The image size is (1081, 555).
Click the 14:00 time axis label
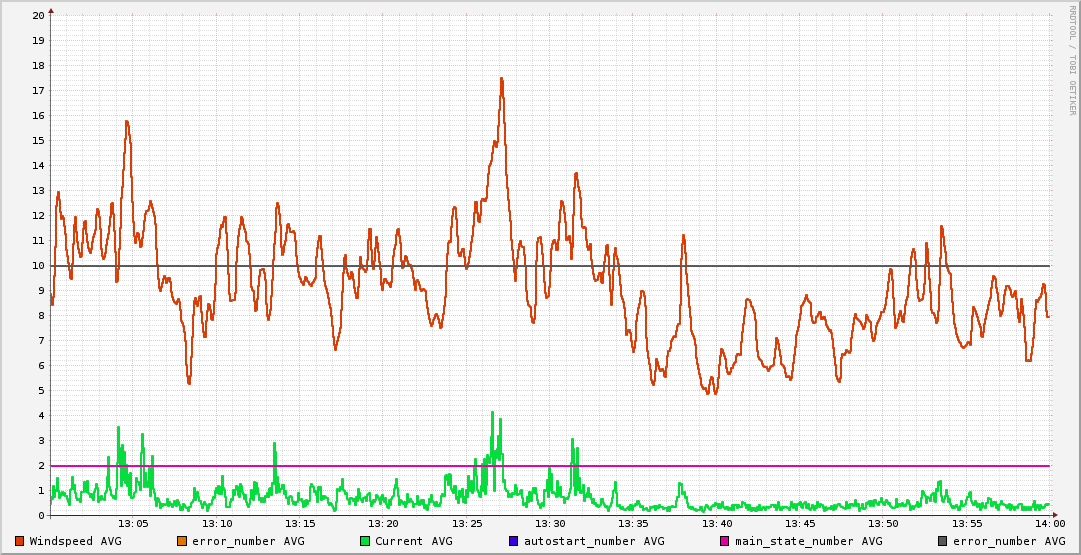tap(1050, 524)
